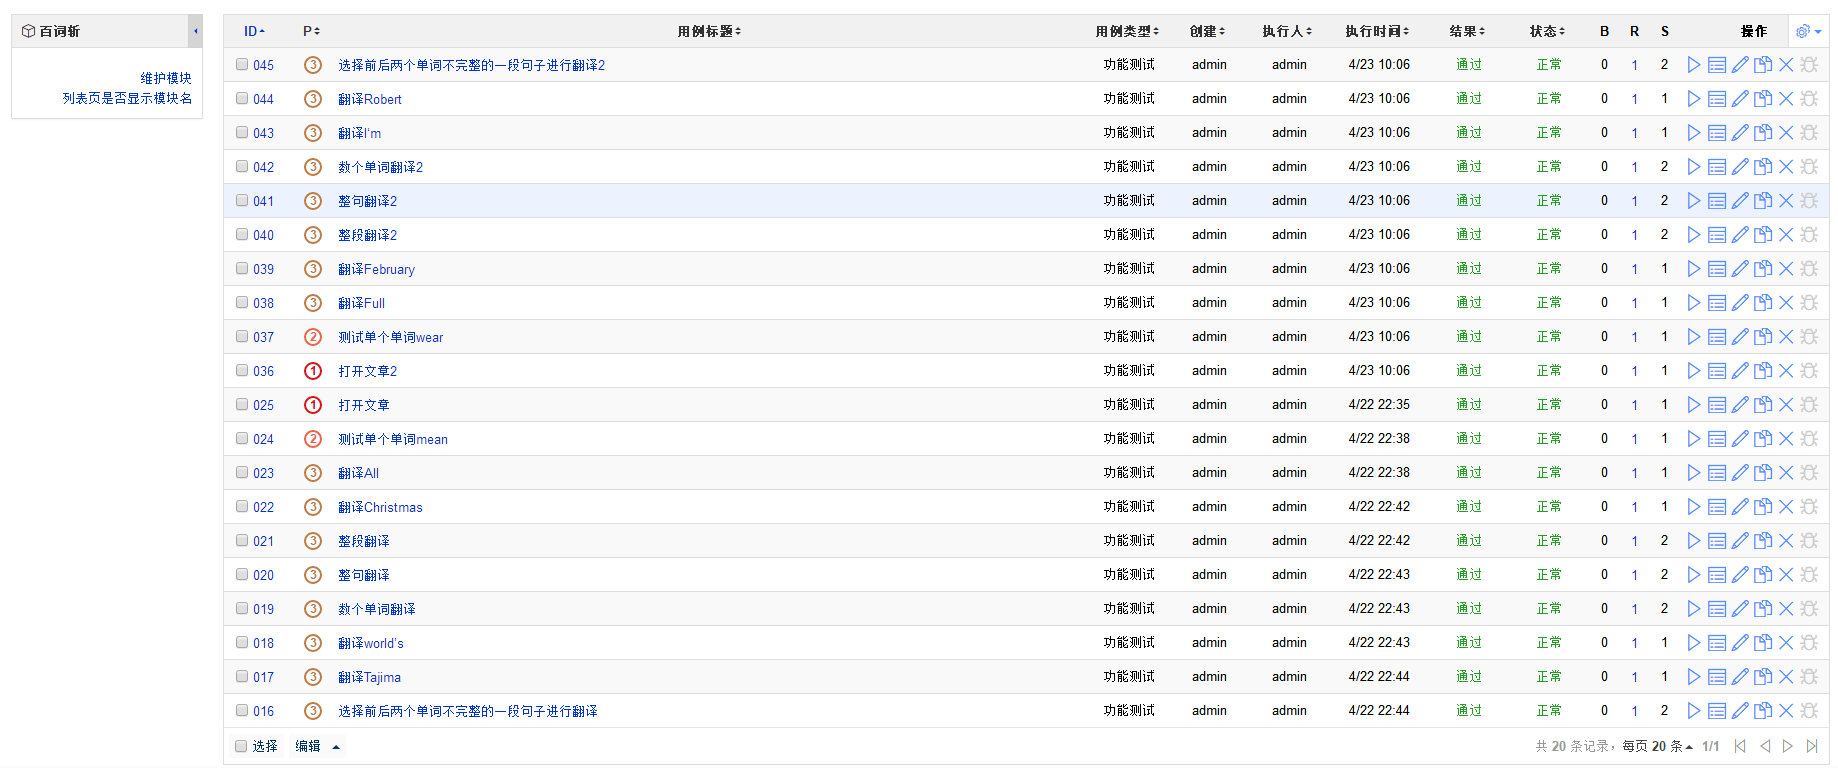Image resolution: width=1838 pixels, height=768 pixels.
Task: Open test case 翻译Christmas
Action: (380, 507)
